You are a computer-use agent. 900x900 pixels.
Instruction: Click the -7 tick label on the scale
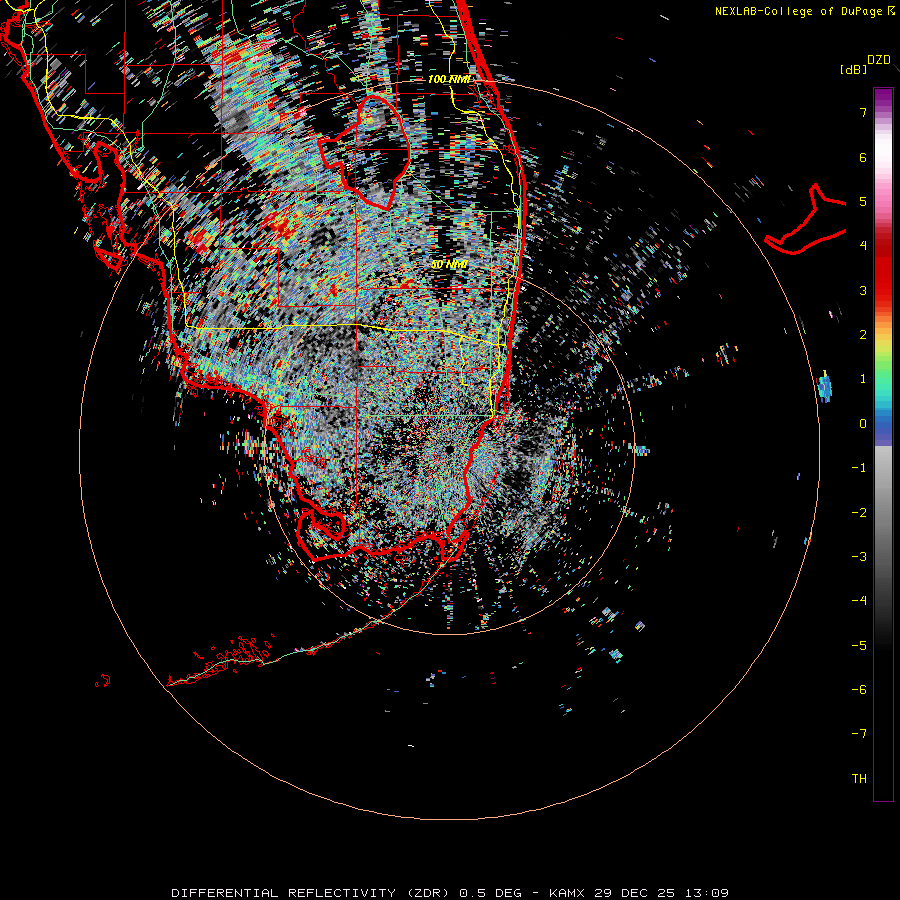pyautogui.click(x=859, y=734)
